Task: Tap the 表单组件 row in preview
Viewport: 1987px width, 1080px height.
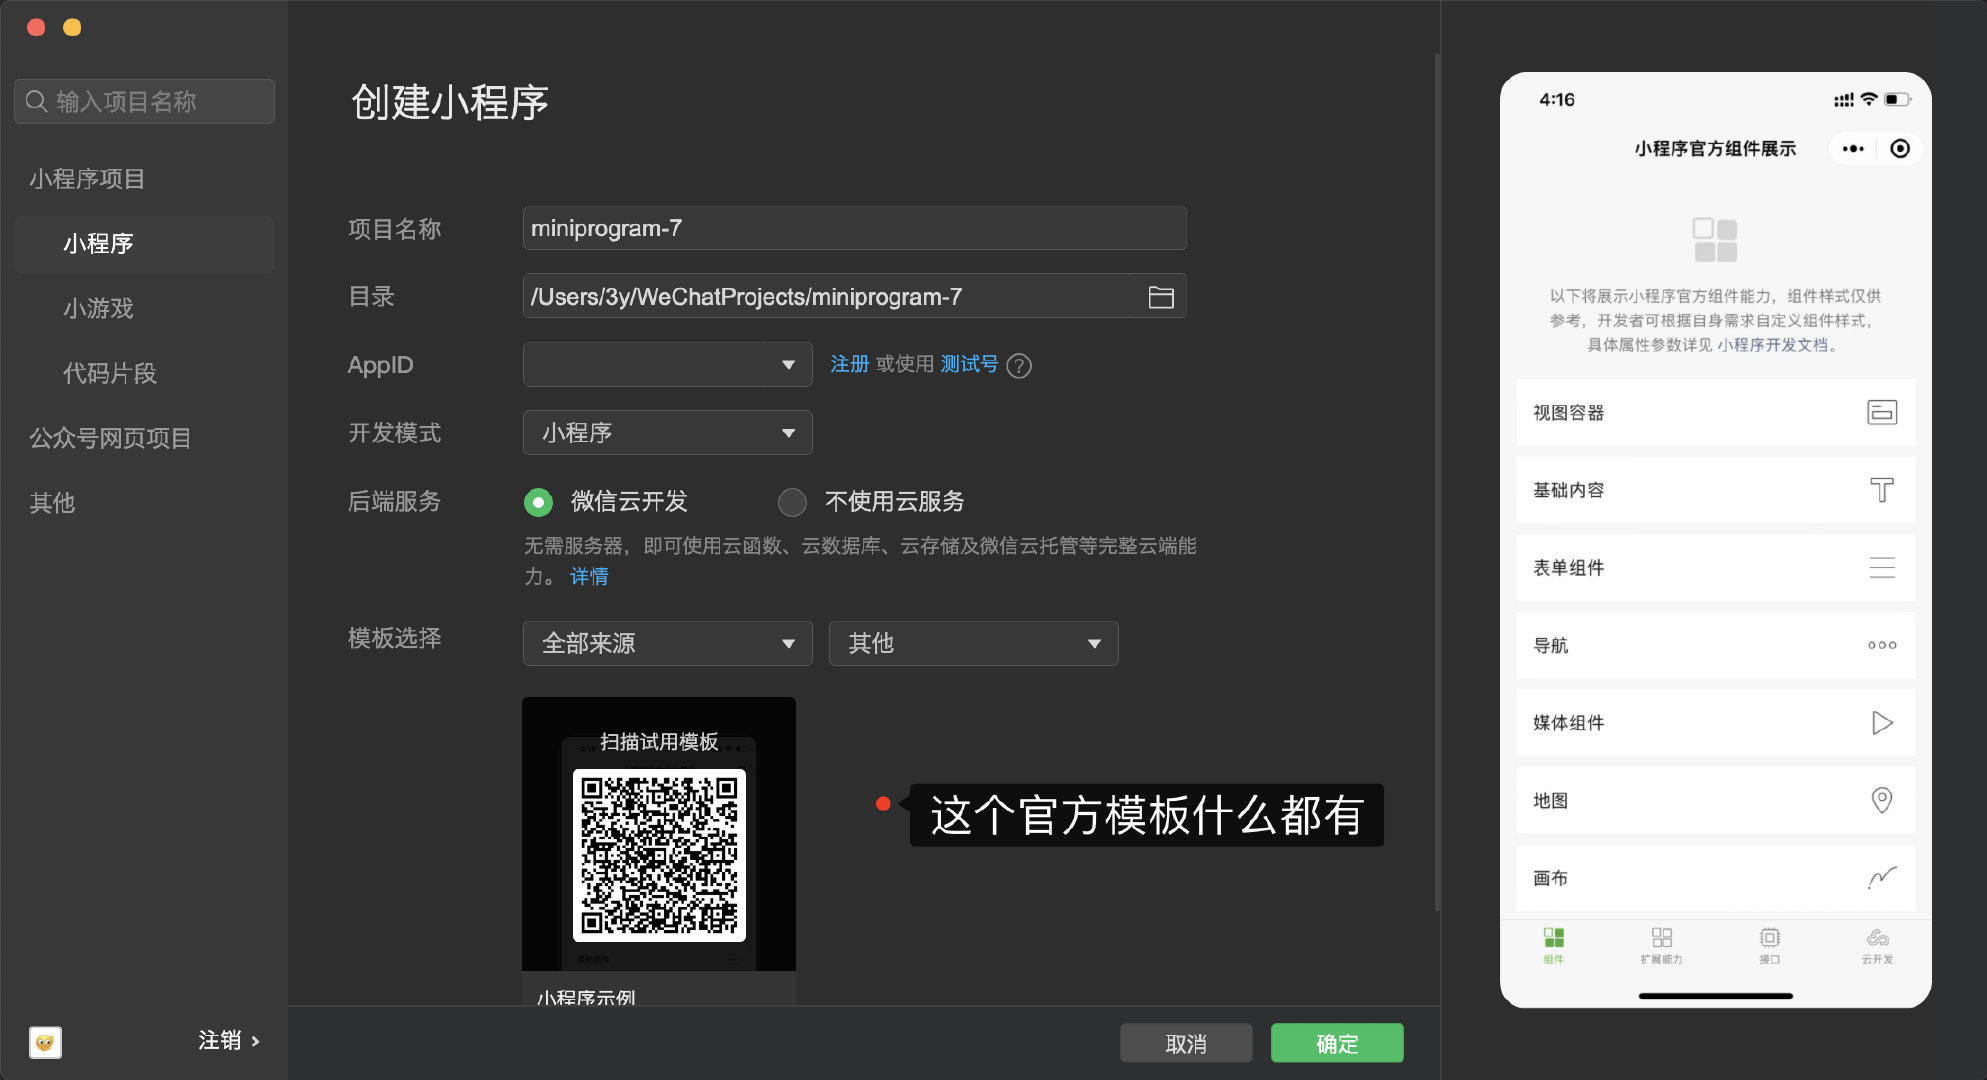Action: point(1715,568)
